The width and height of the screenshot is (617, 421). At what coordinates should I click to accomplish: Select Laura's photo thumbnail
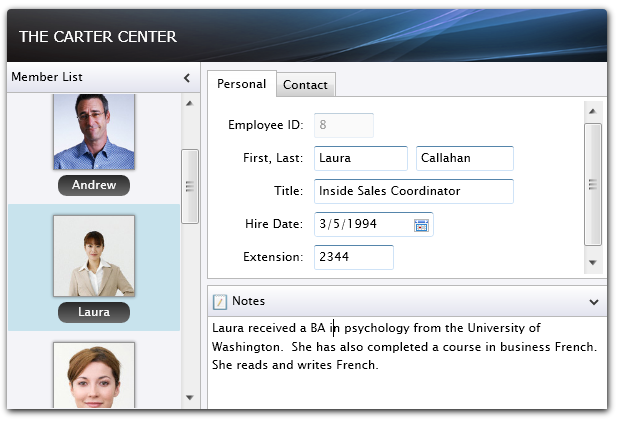[94, 256]
